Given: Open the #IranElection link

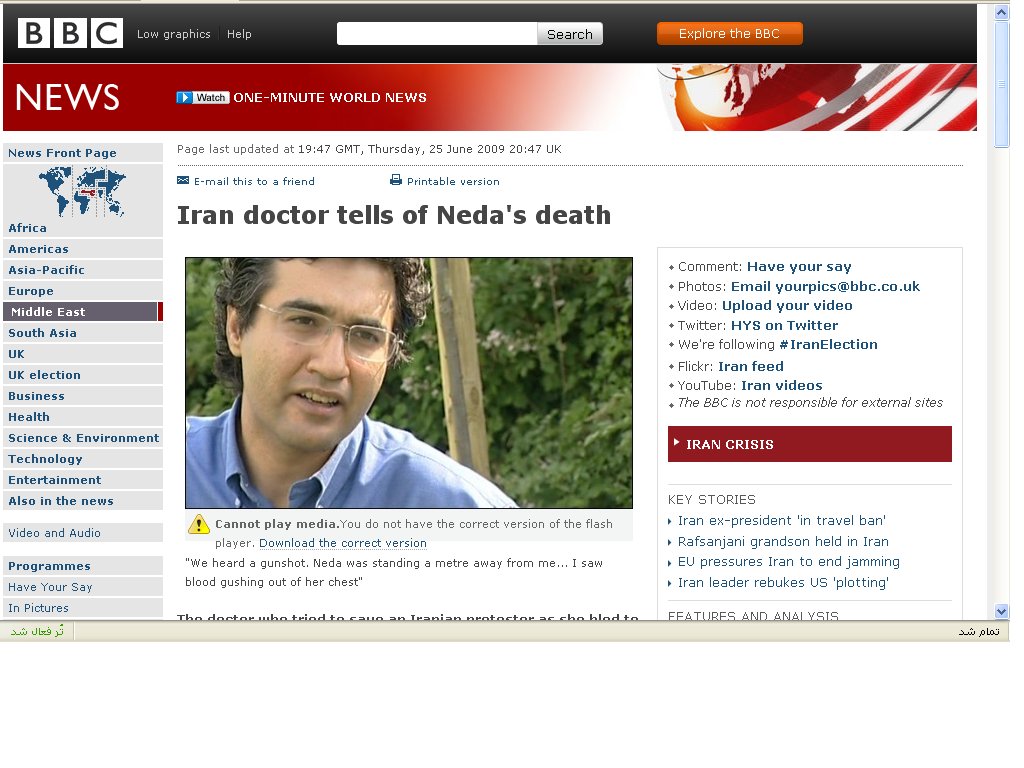Looking at the screenshot, I should pyautogui.click(x=828, y=345).
